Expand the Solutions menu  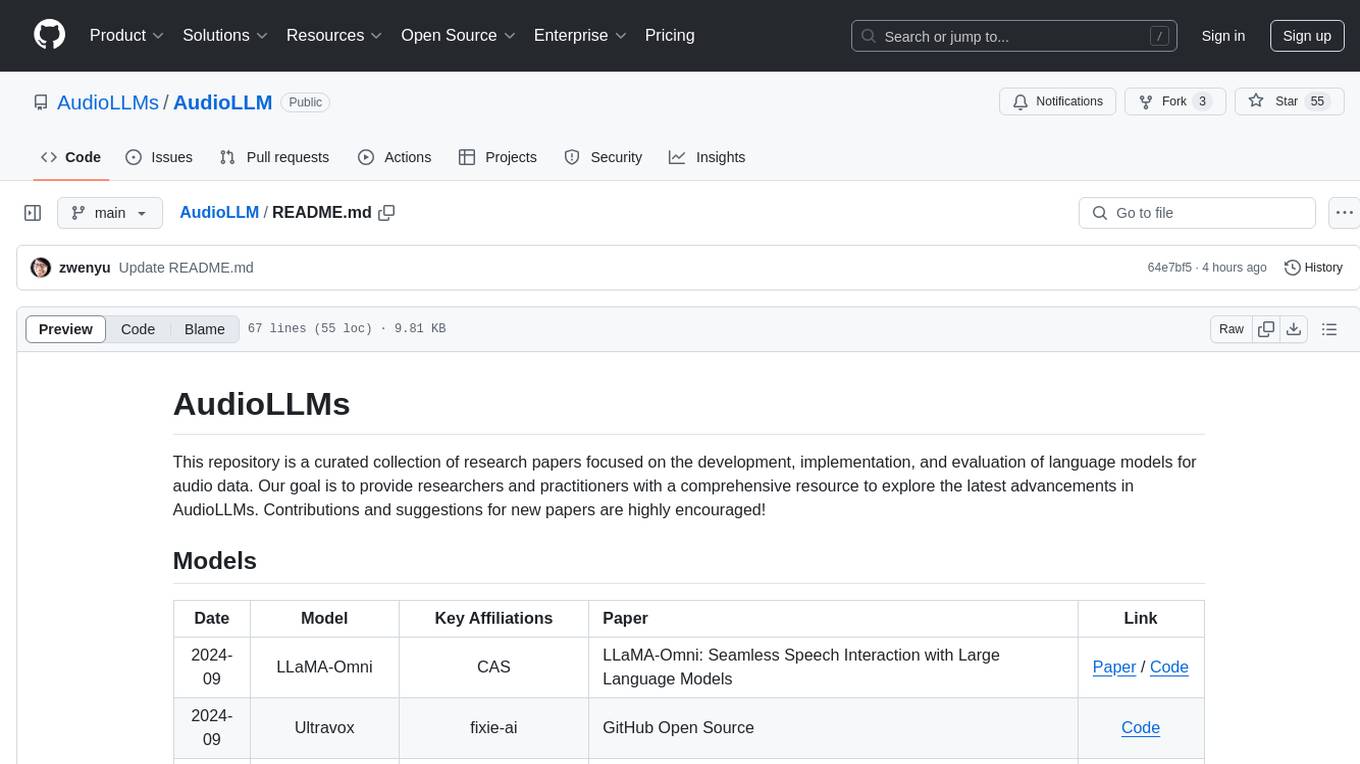[225, 35]
